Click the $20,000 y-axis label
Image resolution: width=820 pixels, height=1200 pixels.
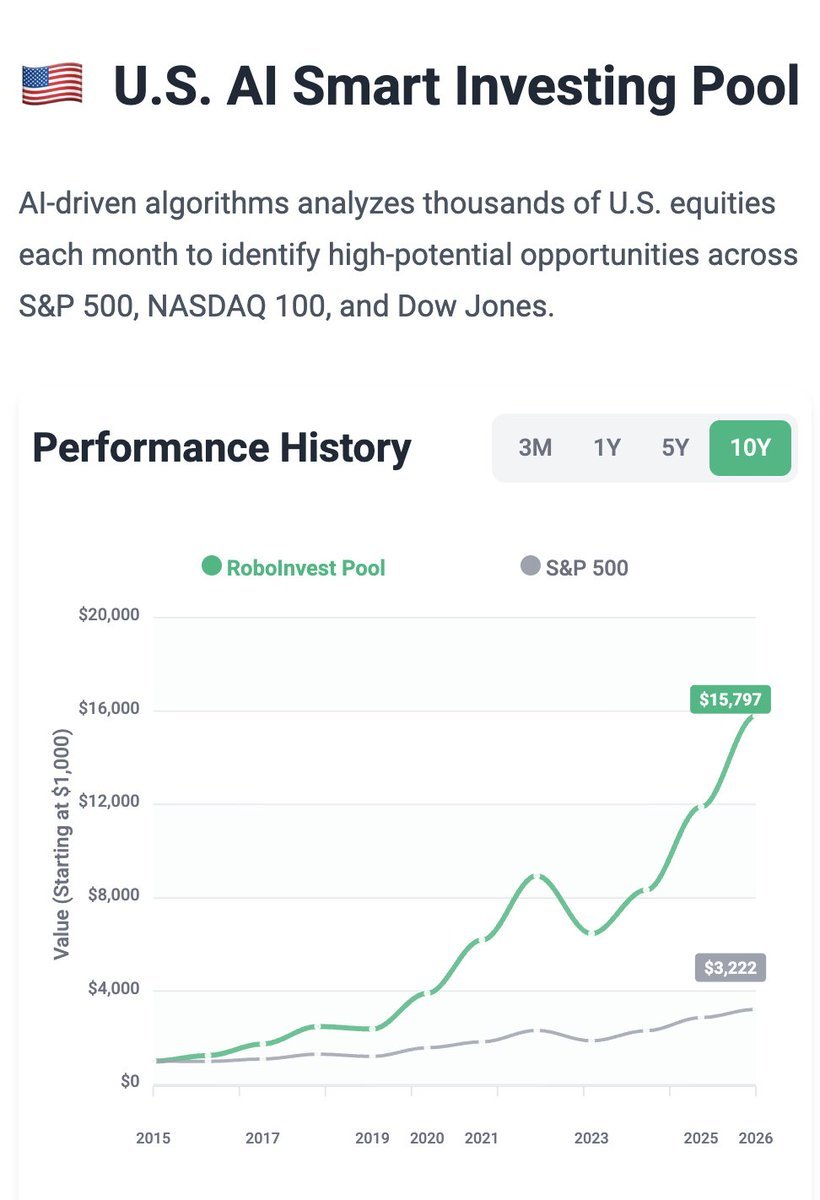click(109, 615)
